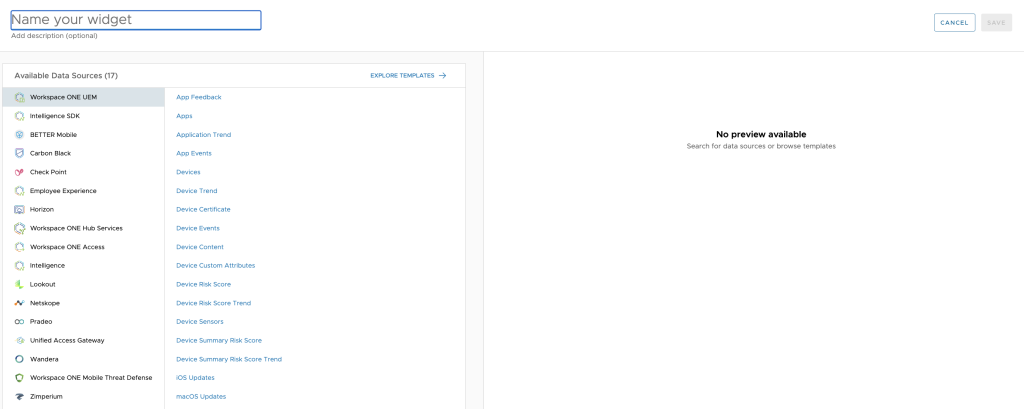This screenshot has width=1024, height=409.
Task: Click the Netskope icon
Action: coord(20,303)
